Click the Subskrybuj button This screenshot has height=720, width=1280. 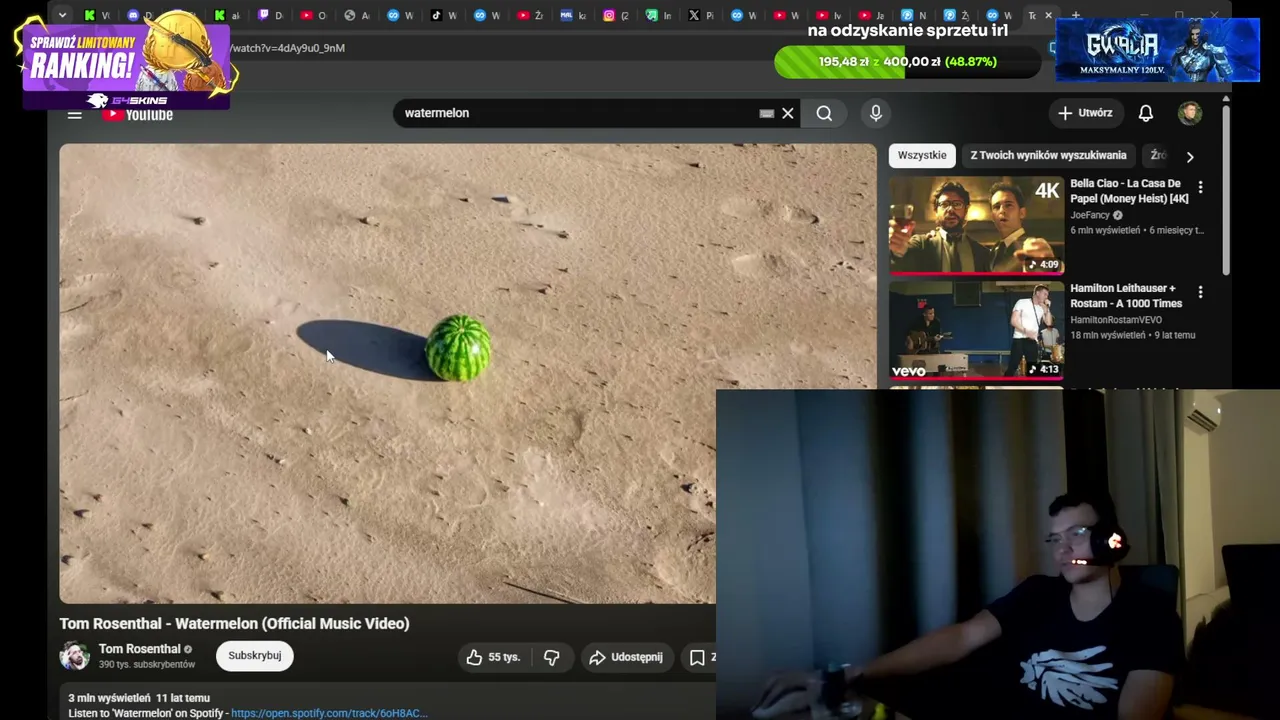click(255, 656)
